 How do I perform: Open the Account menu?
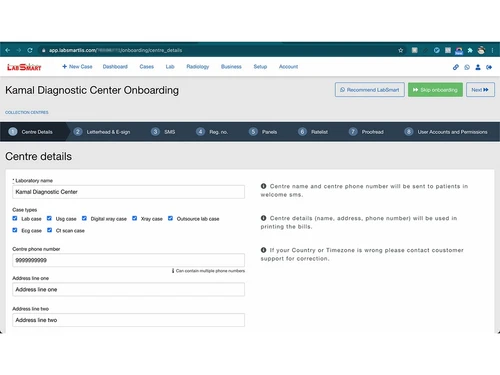(x=288, y=67)
